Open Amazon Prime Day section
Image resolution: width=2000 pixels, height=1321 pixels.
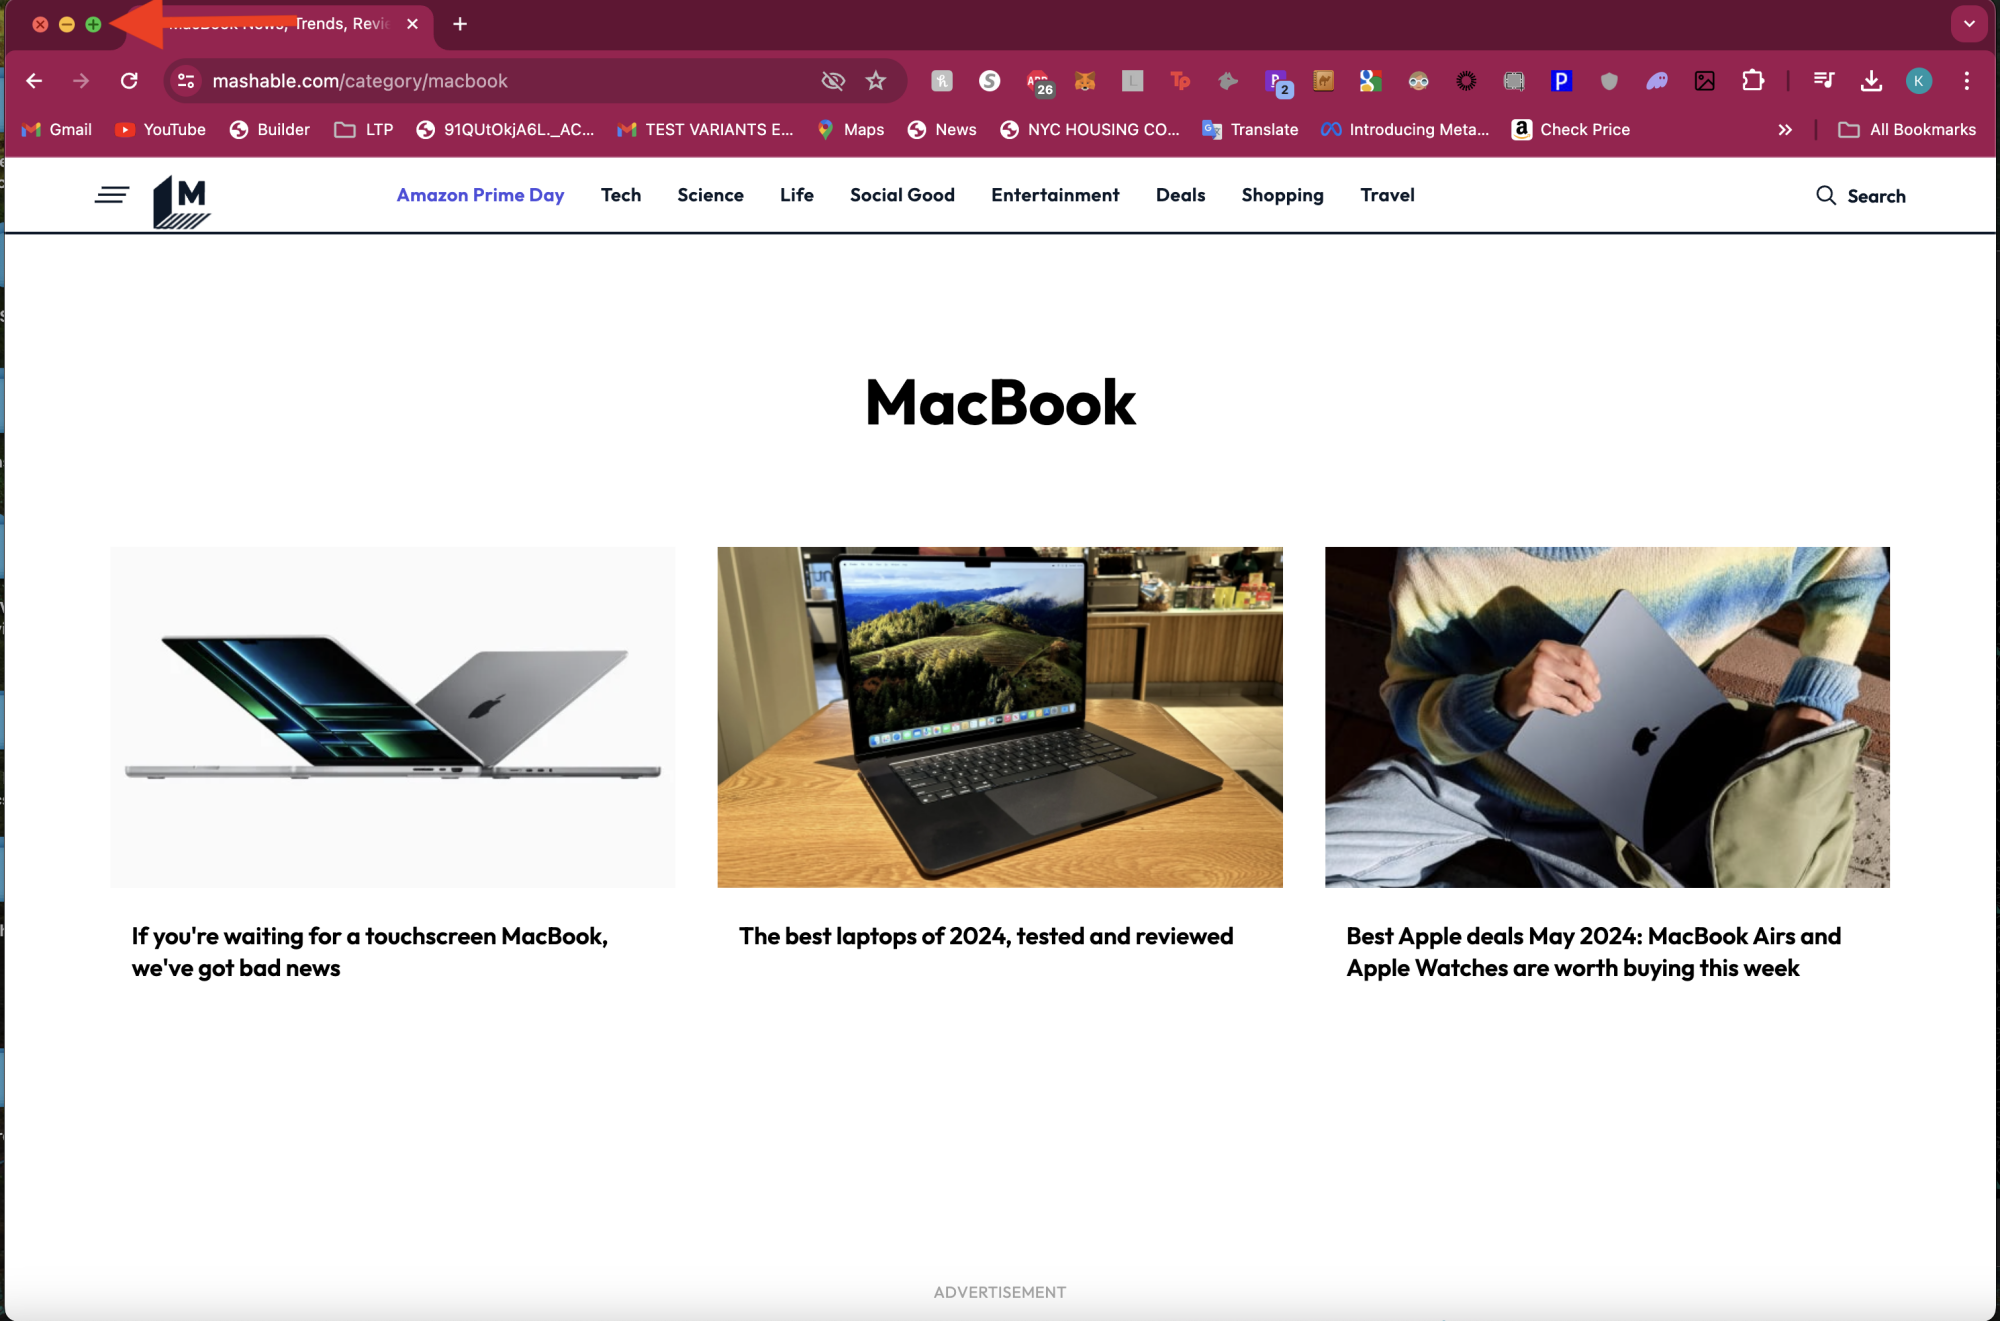pyautogui.click(x=480, y=195)
